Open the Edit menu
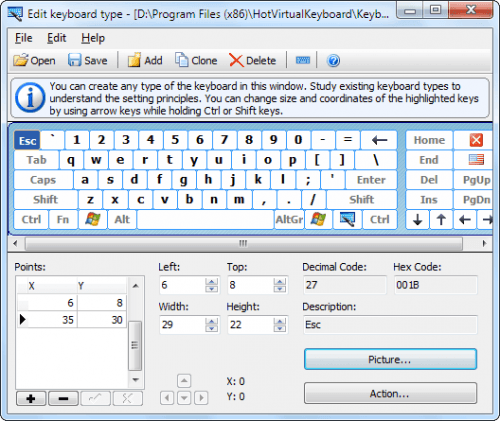 click(56, 38)
